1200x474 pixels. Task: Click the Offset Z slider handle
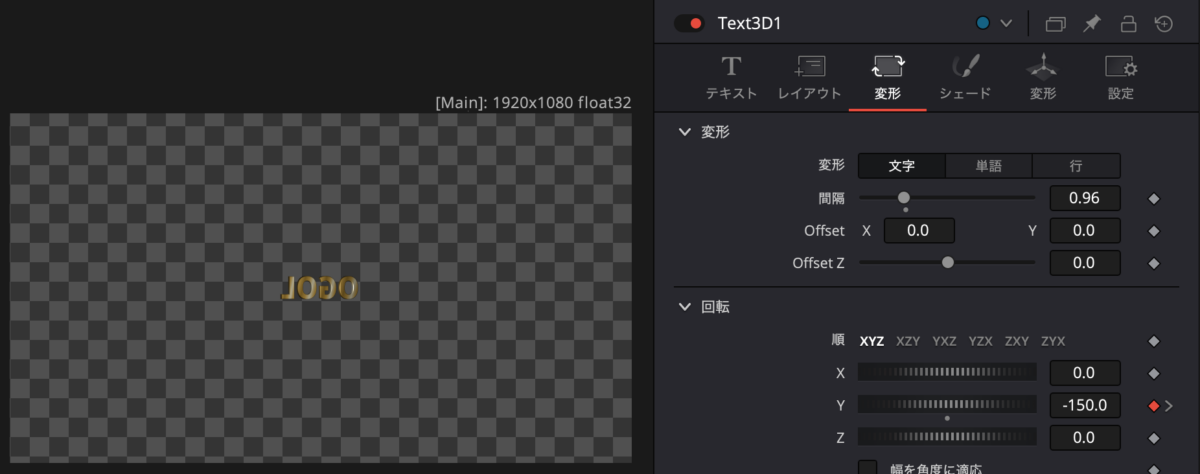pyautogui.click(x=948, y=263)
